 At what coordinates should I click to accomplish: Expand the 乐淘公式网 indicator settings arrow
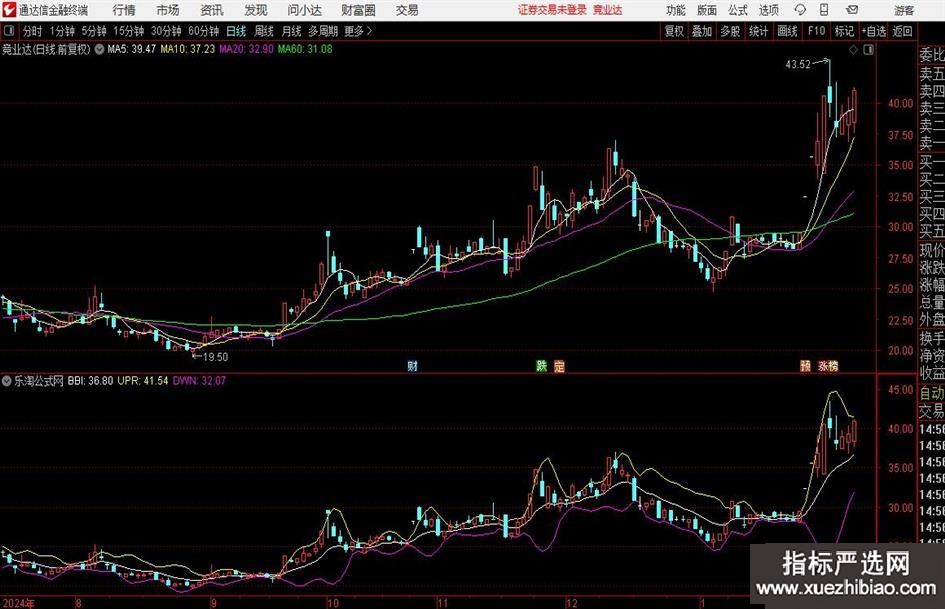(x=8, y=381)
